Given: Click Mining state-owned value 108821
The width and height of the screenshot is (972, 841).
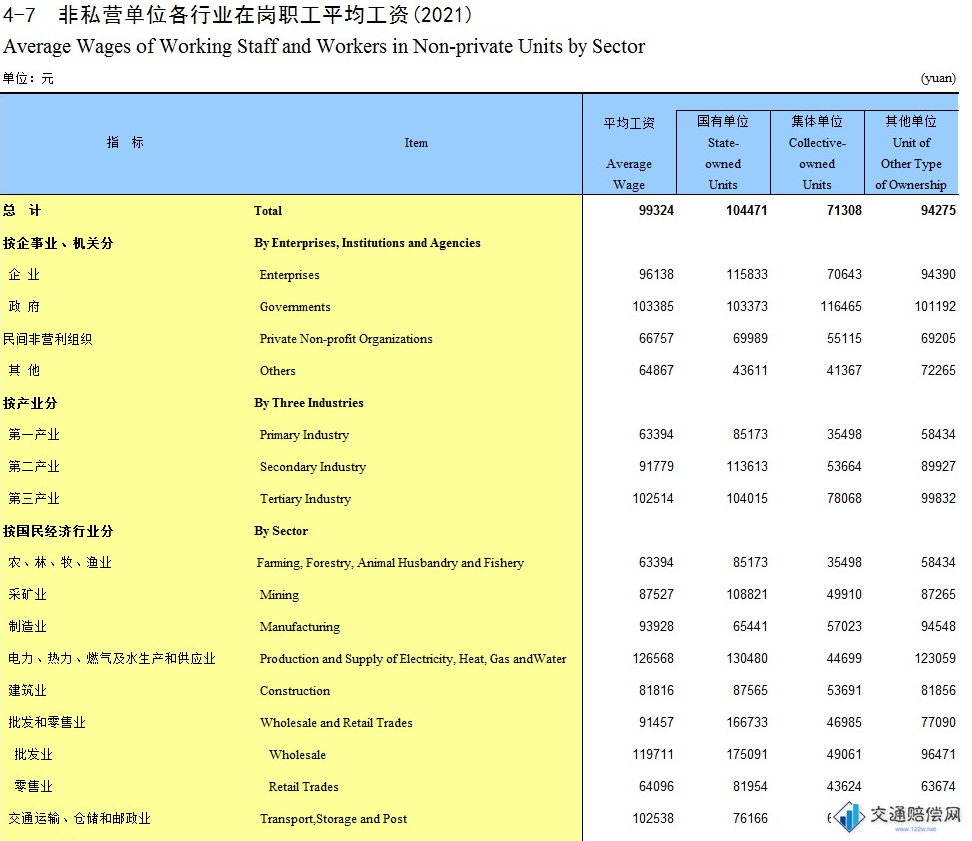Looking at the screenshot, I should (747, 594).
